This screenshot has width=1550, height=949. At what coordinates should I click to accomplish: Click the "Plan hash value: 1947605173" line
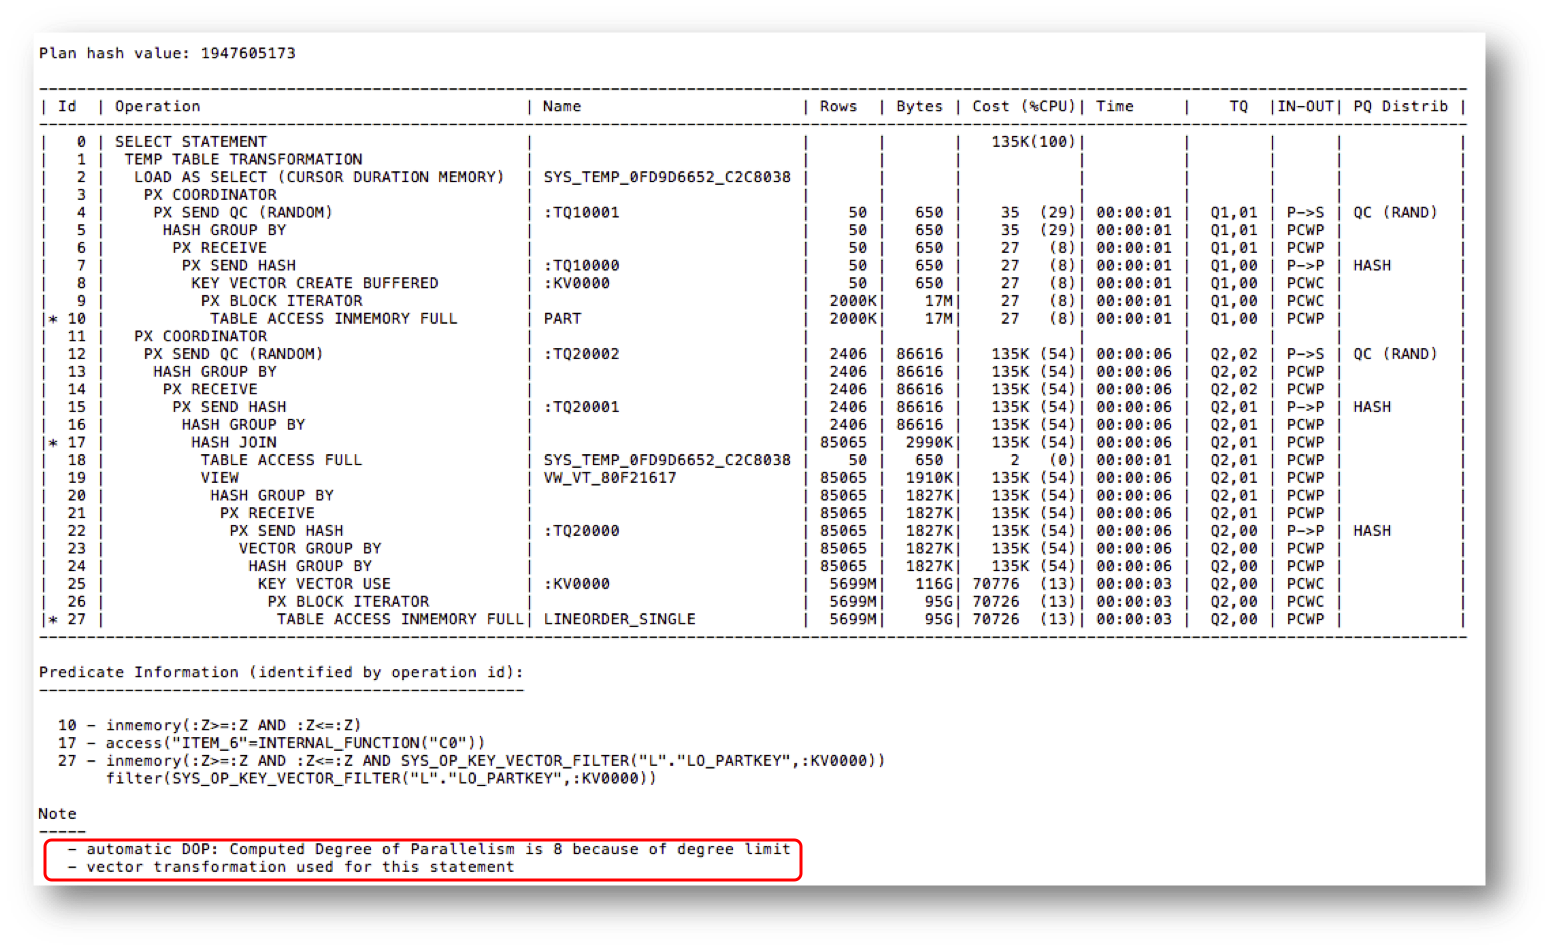click(167, 53)
